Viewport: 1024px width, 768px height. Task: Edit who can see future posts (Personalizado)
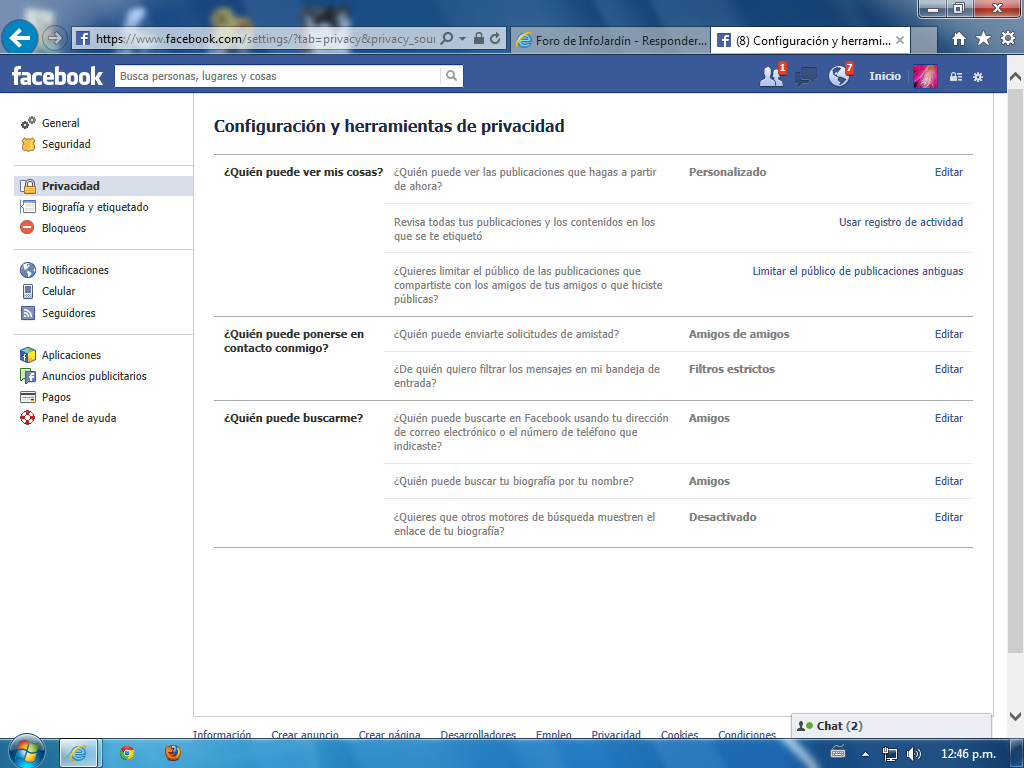tap(948, 172)
